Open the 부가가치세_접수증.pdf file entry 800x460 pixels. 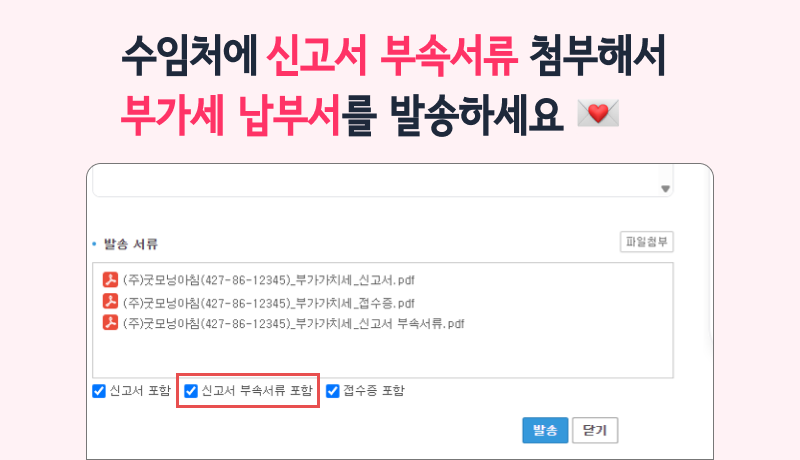269,303
